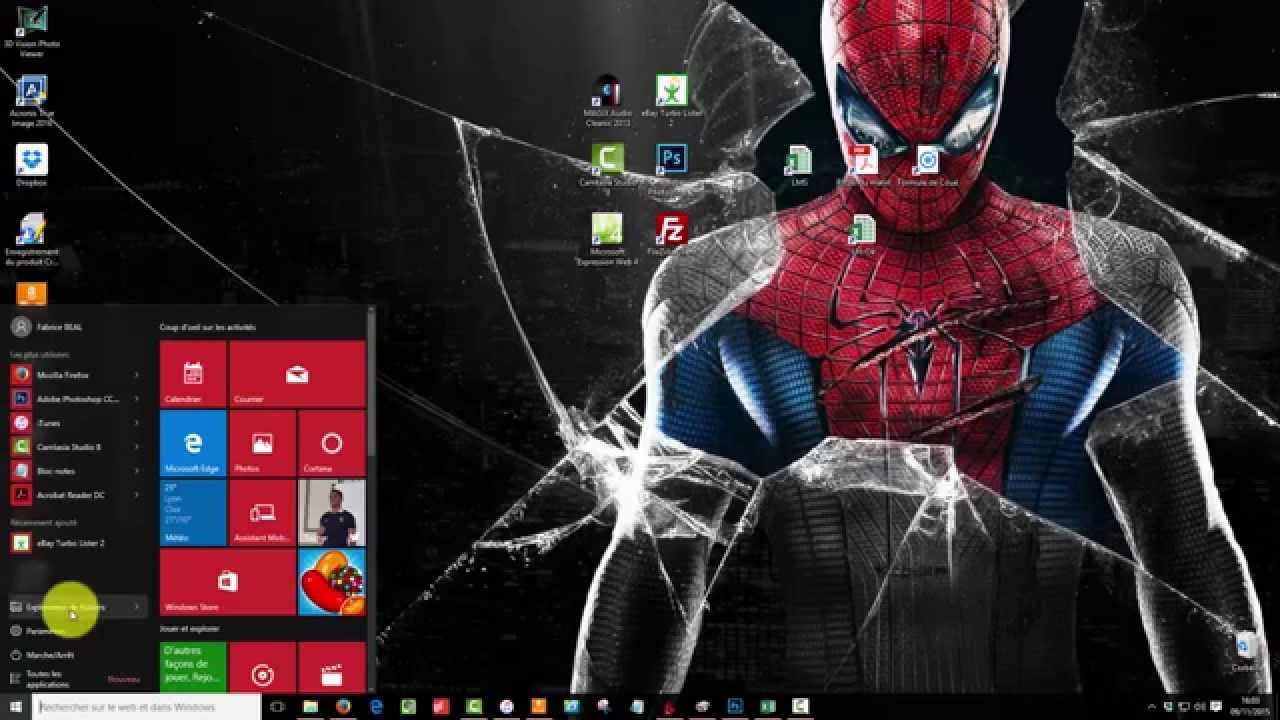The width and height of the screenshot is (1280, 720).
Task: Show Toutes les applications list
Action: [76, 679]
